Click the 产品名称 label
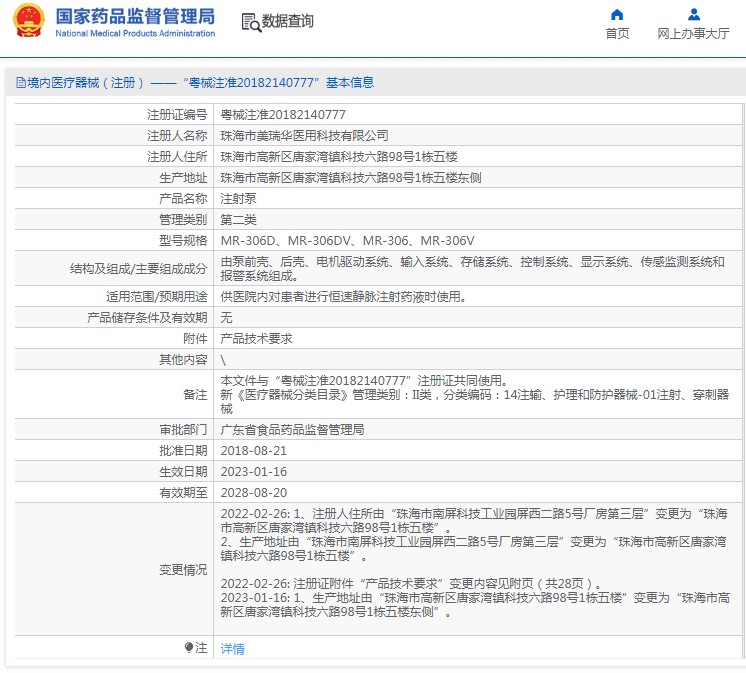 [183, 198]
